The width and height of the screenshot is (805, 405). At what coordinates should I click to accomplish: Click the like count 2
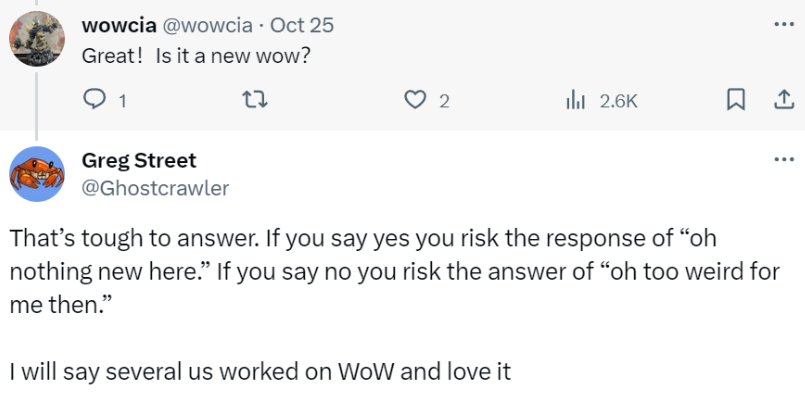(445, 101)
